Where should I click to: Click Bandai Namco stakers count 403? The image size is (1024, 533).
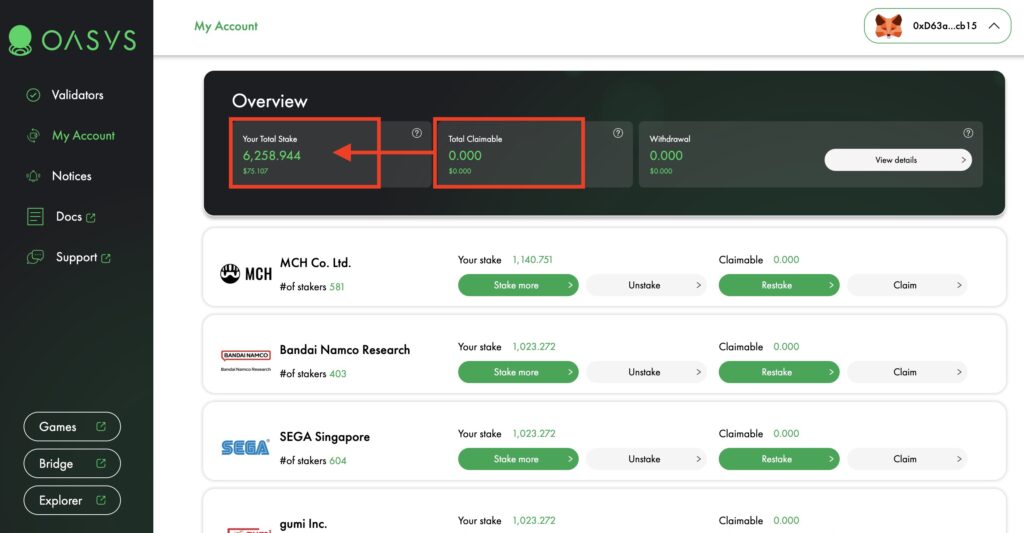pos(338,374)
